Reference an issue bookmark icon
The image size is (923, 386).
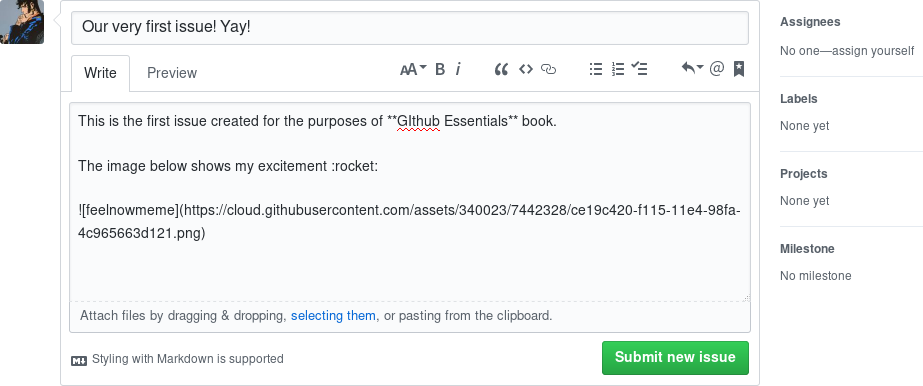pos(739,69)
